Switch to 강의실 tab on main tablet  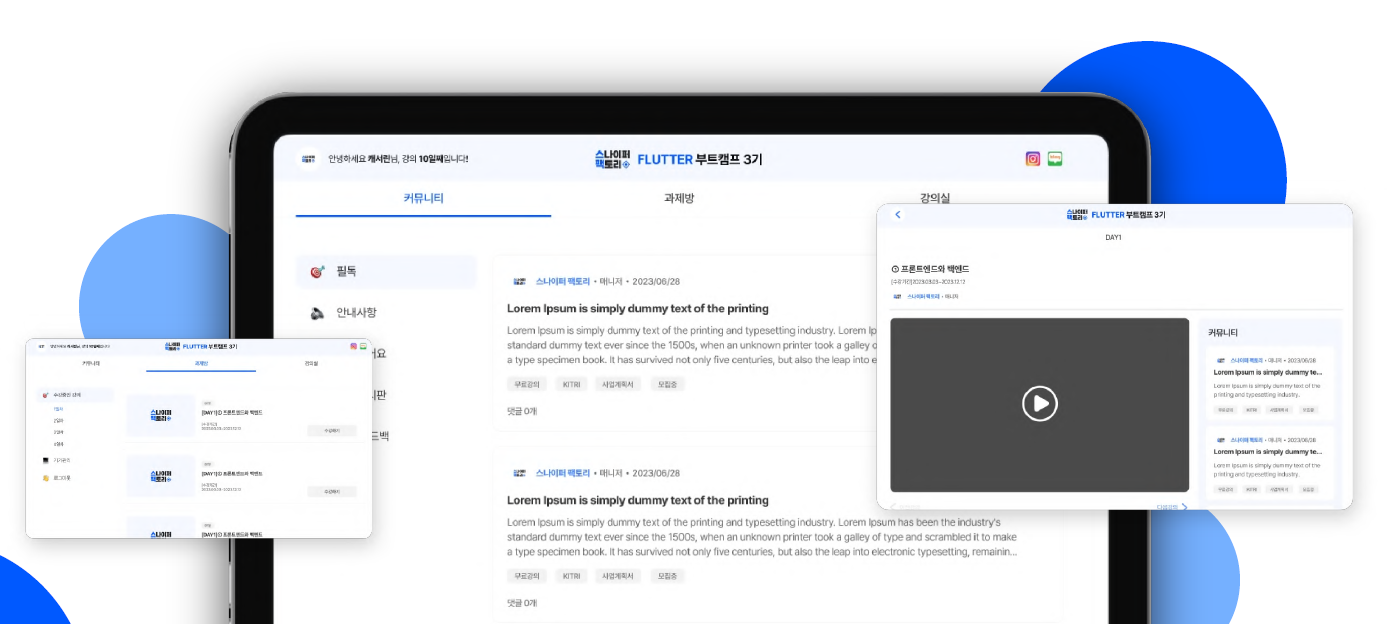[x=934, y=198]
